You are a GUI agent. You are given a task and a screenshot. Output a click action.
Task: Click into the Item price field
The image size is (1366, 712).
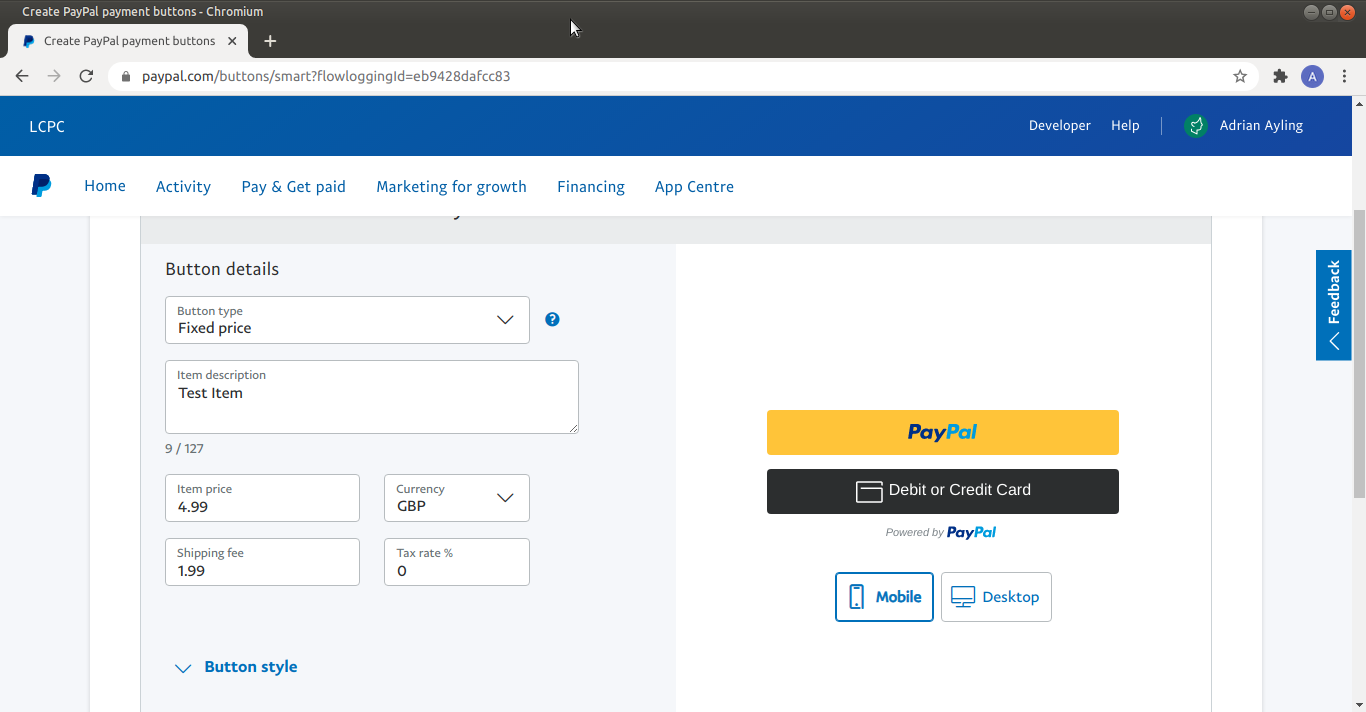pyautogui.click(x=262, y=498)
